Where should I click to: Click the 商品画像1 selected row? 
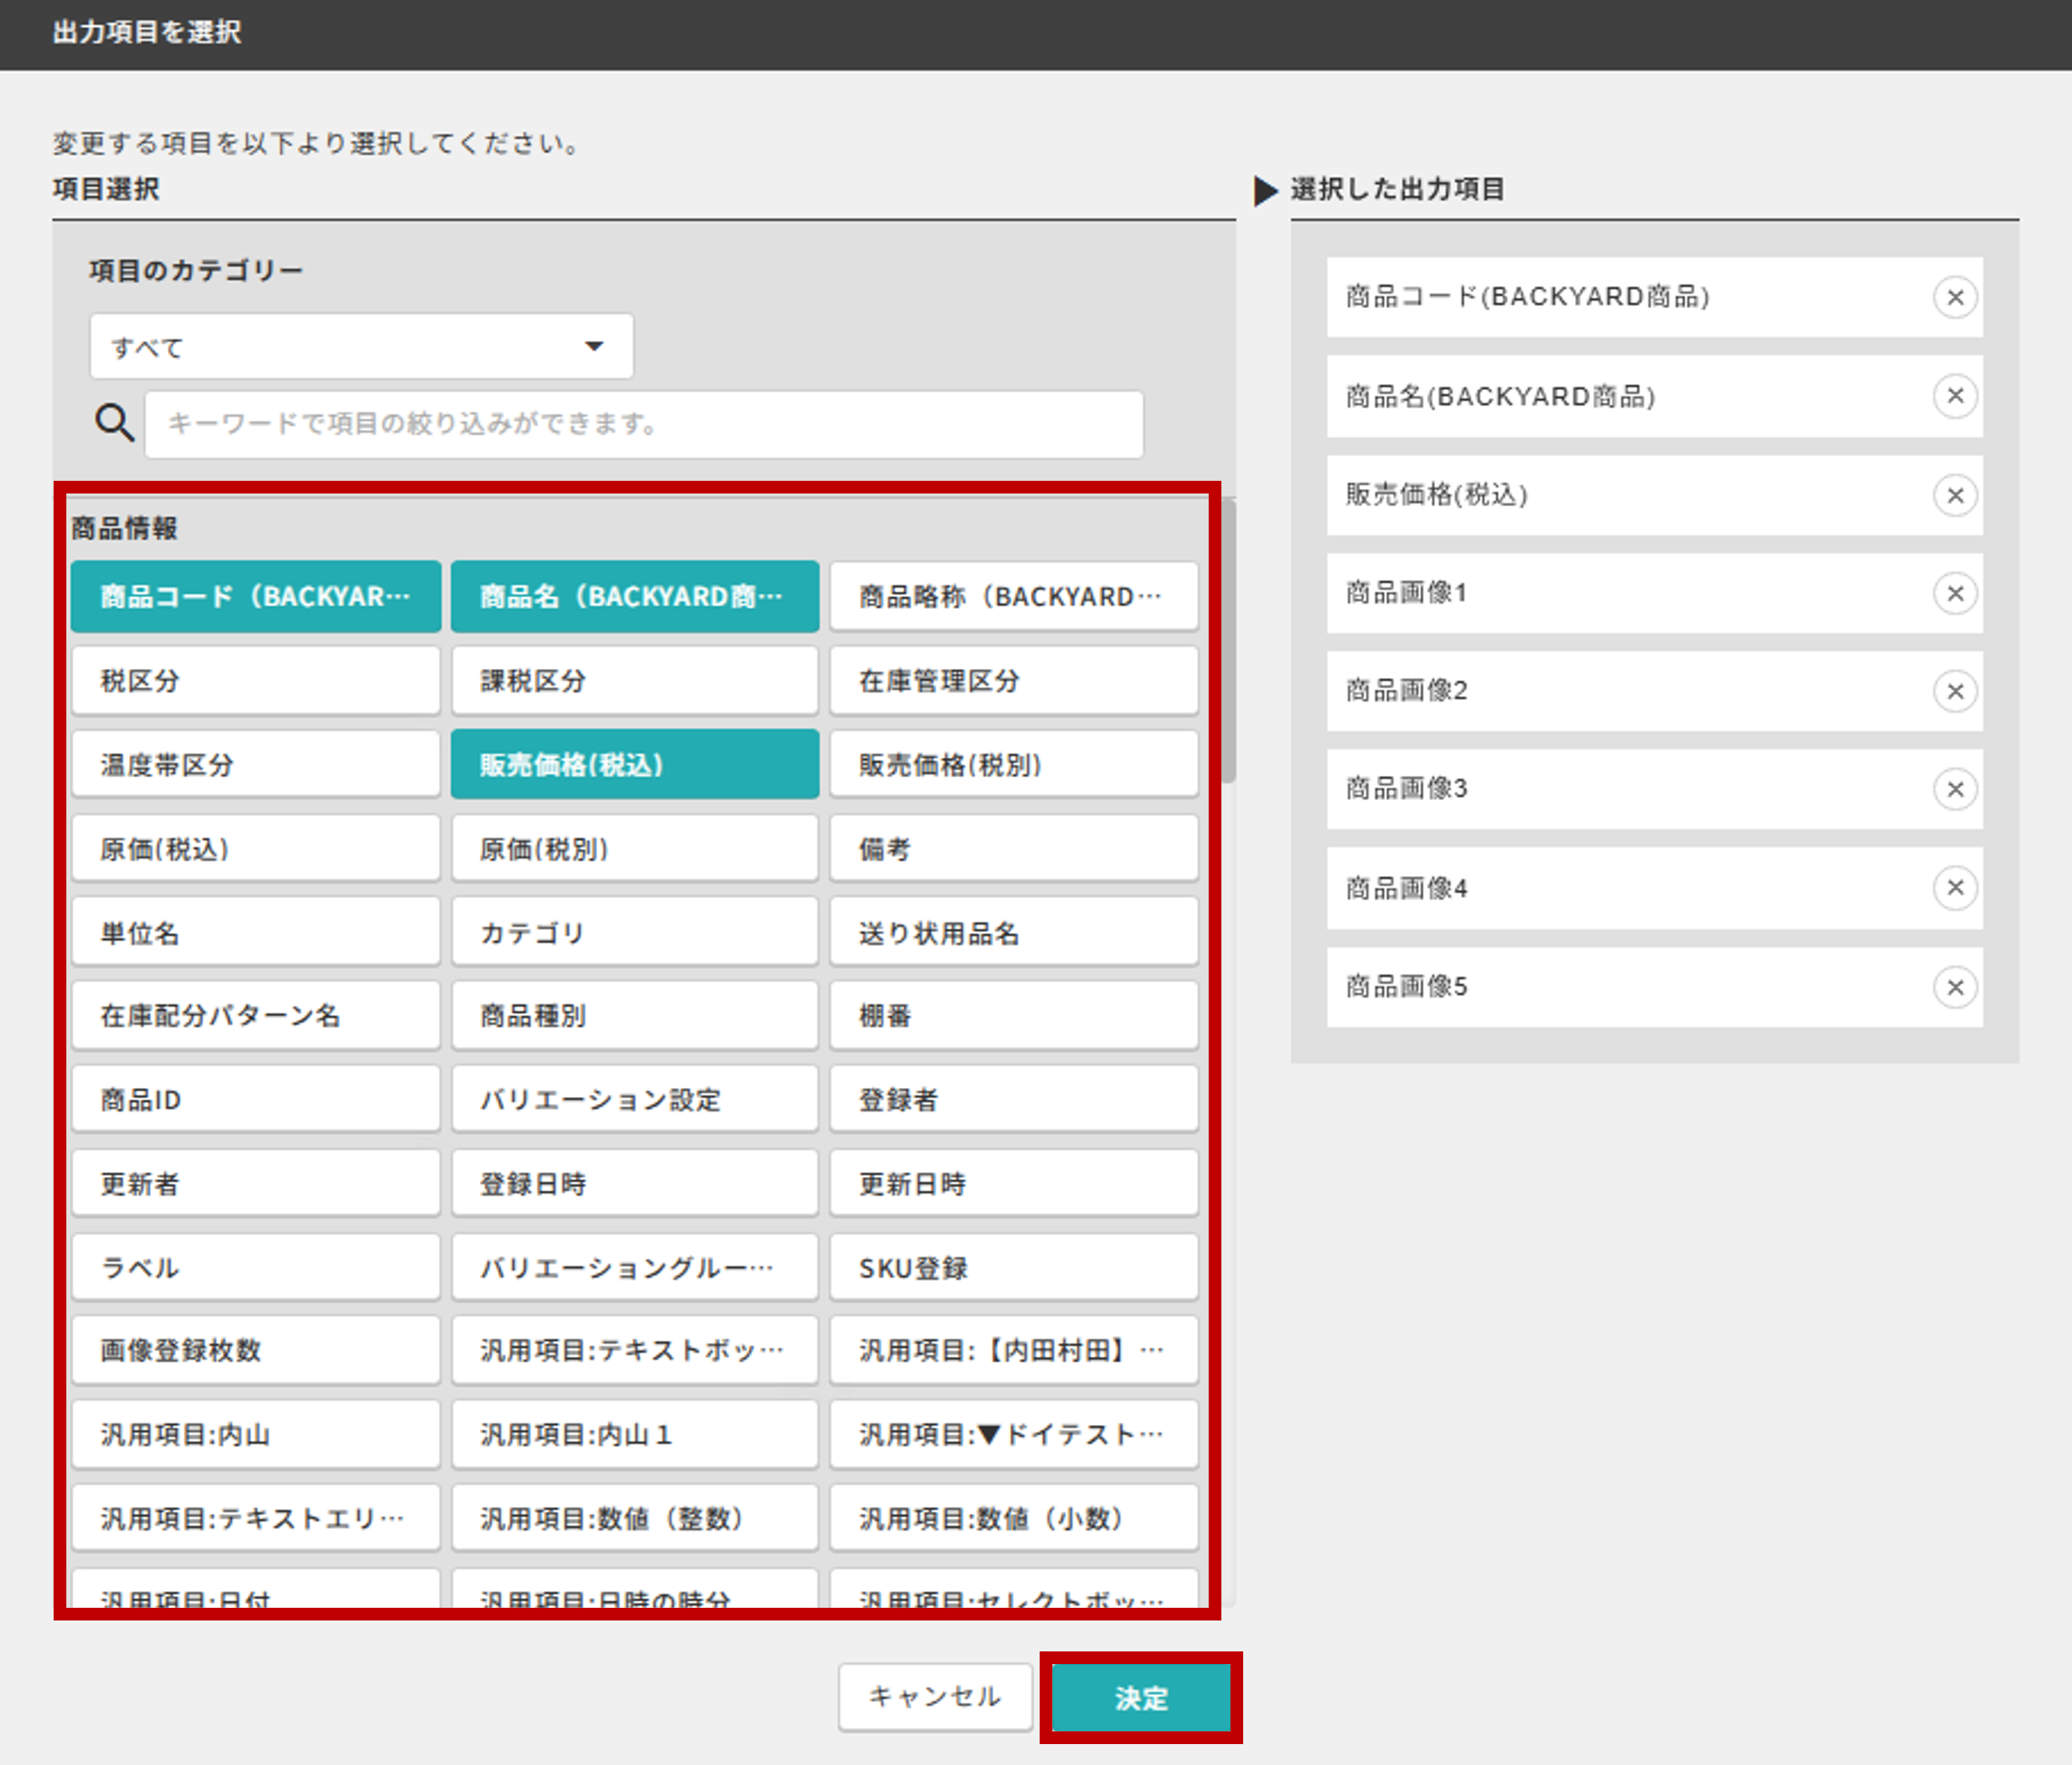(1654, 593)
